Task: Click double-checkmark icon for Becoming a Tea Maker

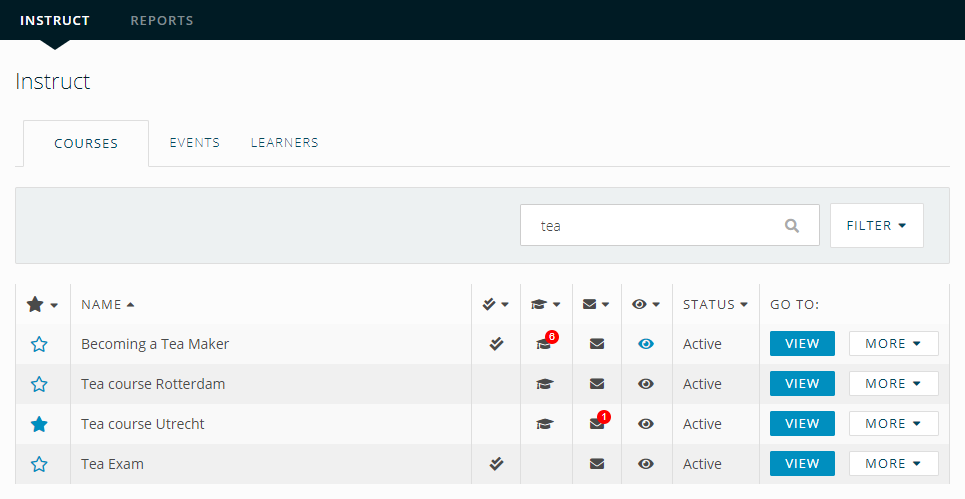Action: click(496, 344)
